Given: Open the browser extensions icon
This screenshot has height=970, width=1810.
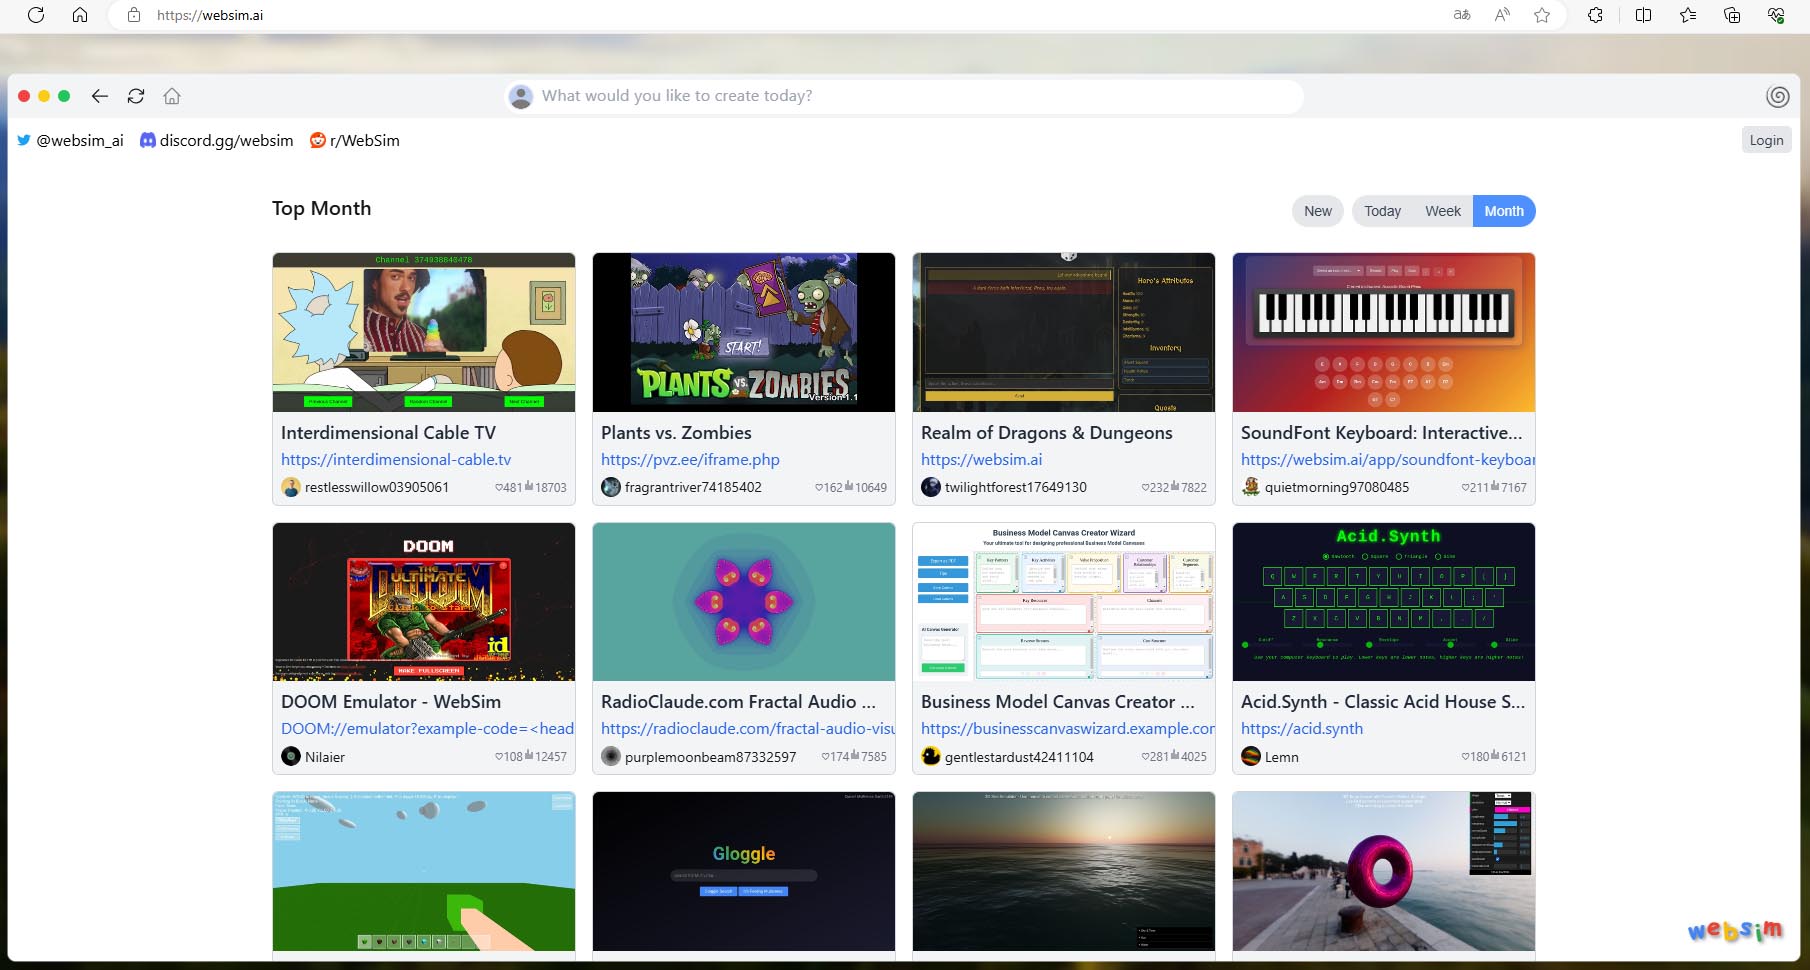Looking at the screenshot, I should 1595,15.
